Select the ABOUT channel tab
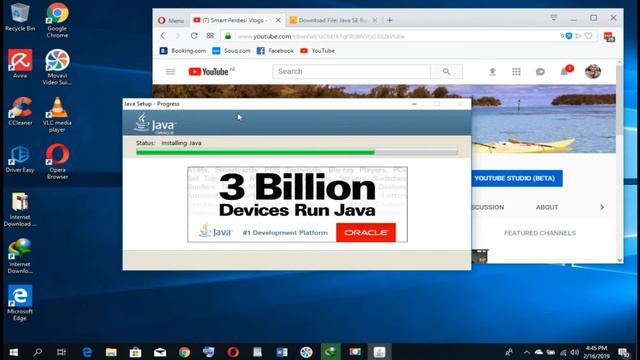The height and width of the screenshot is (360, 640). pyautogui.click(x=547, y=207)
